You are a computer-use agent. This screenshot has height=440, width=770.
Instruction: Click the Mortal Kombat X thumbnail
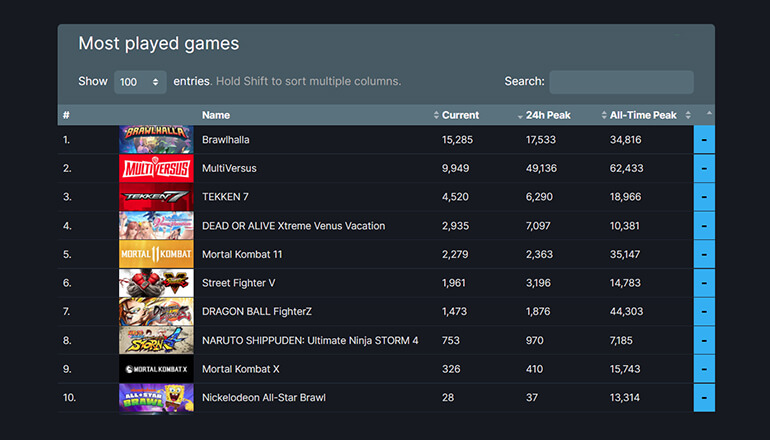(156, 369)
